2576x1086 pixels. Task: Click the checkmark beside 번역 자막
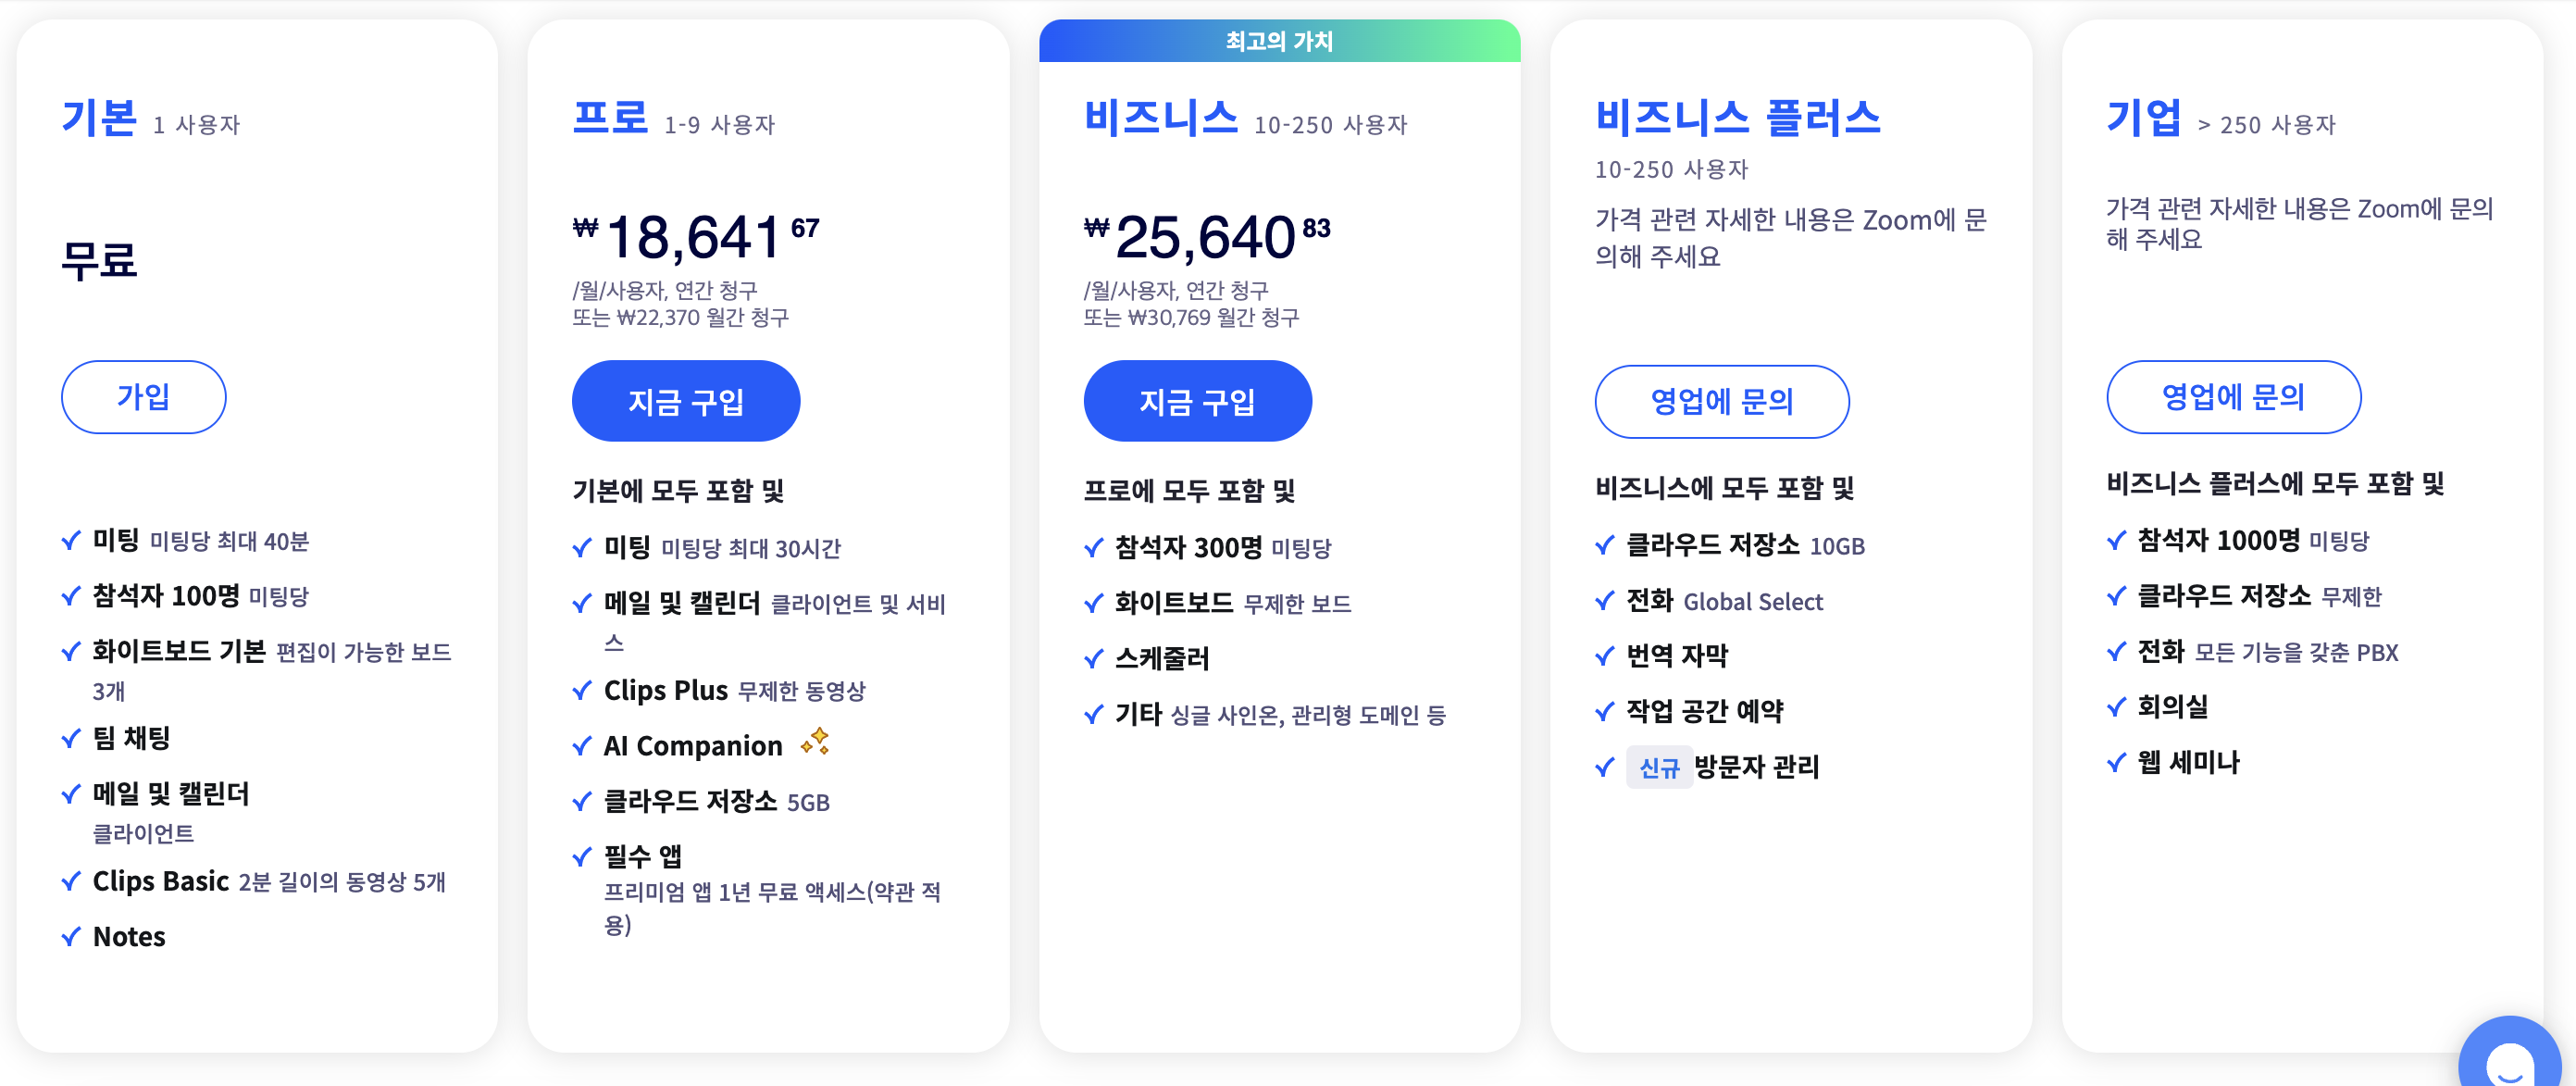coord(1603,656)
